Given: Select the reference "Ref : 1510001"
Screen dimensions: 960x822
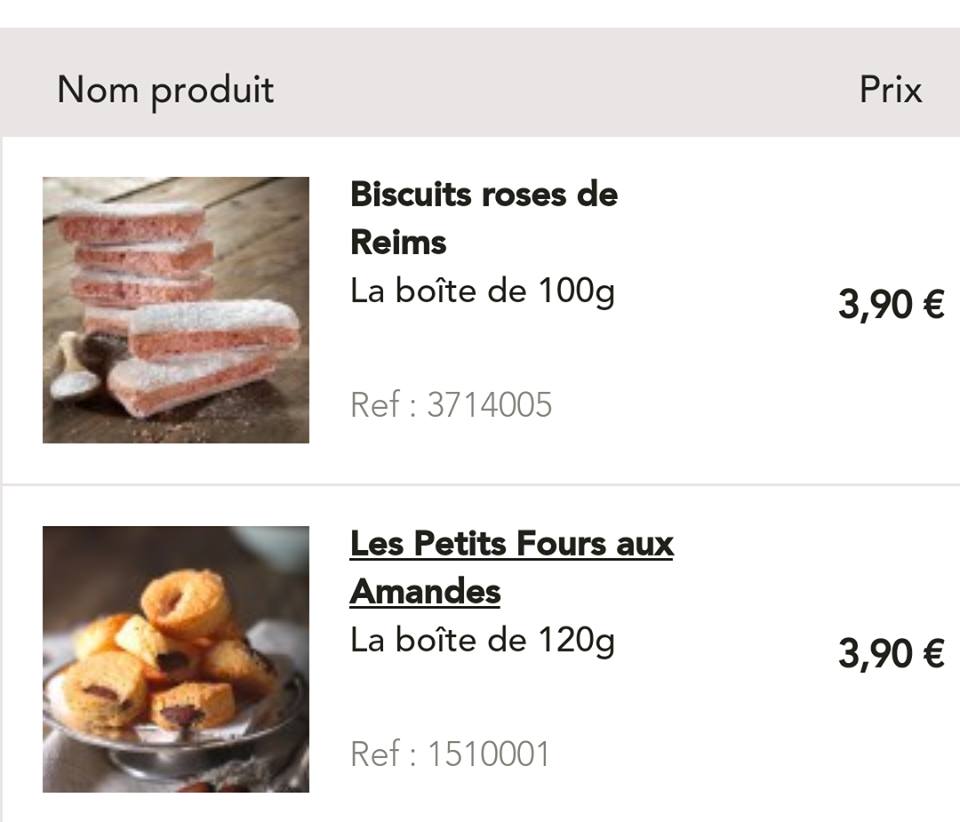Looking at the screenshot, I should point(450,754).
